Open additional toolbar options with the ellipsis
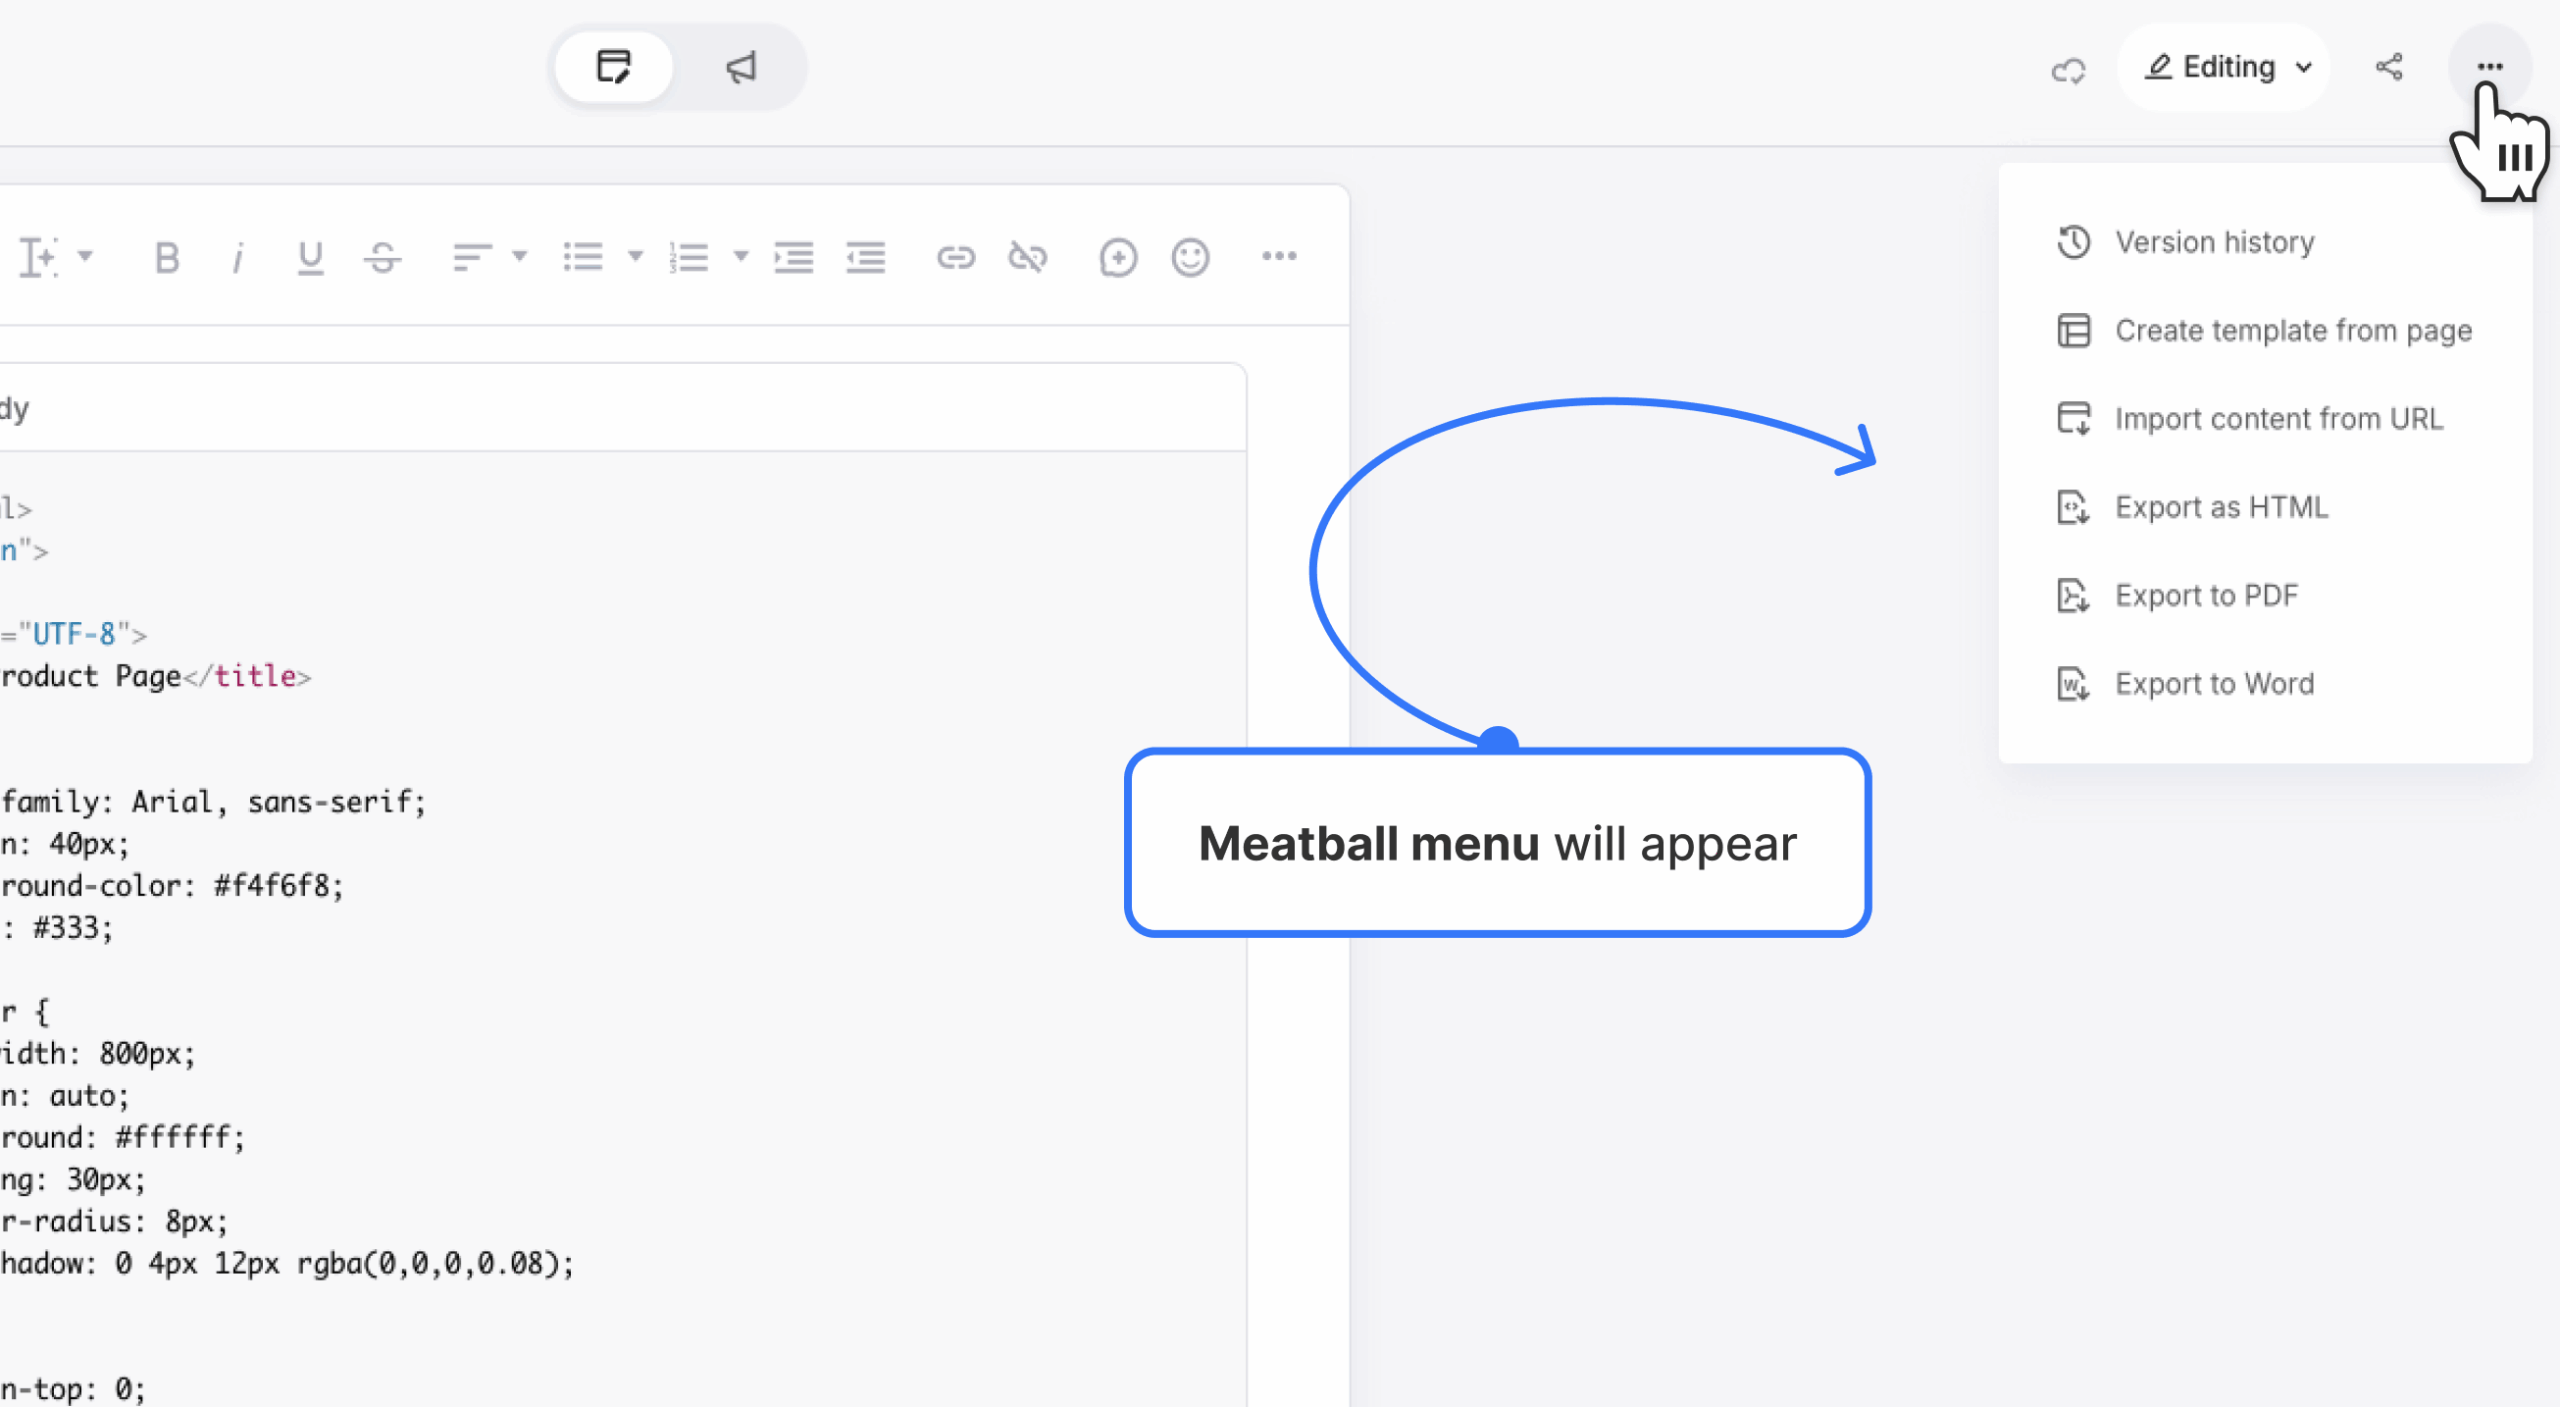 point(1280,257)
